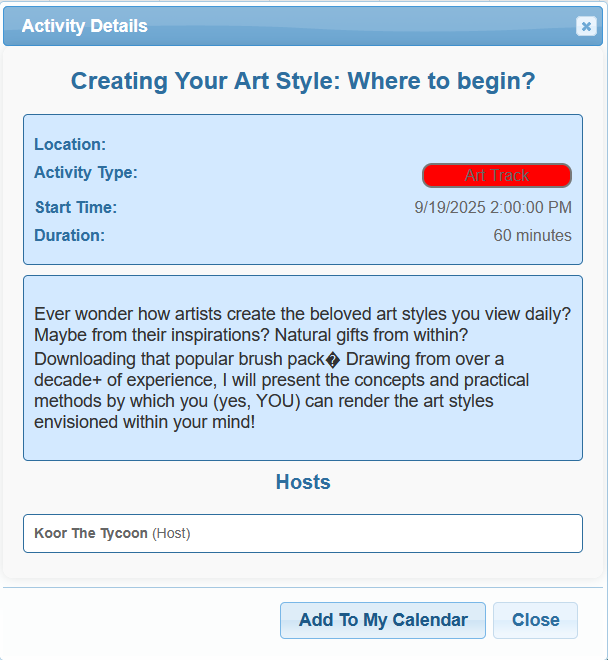Click the Duration label
Screen dimensions: 608x660
point(69,235)
